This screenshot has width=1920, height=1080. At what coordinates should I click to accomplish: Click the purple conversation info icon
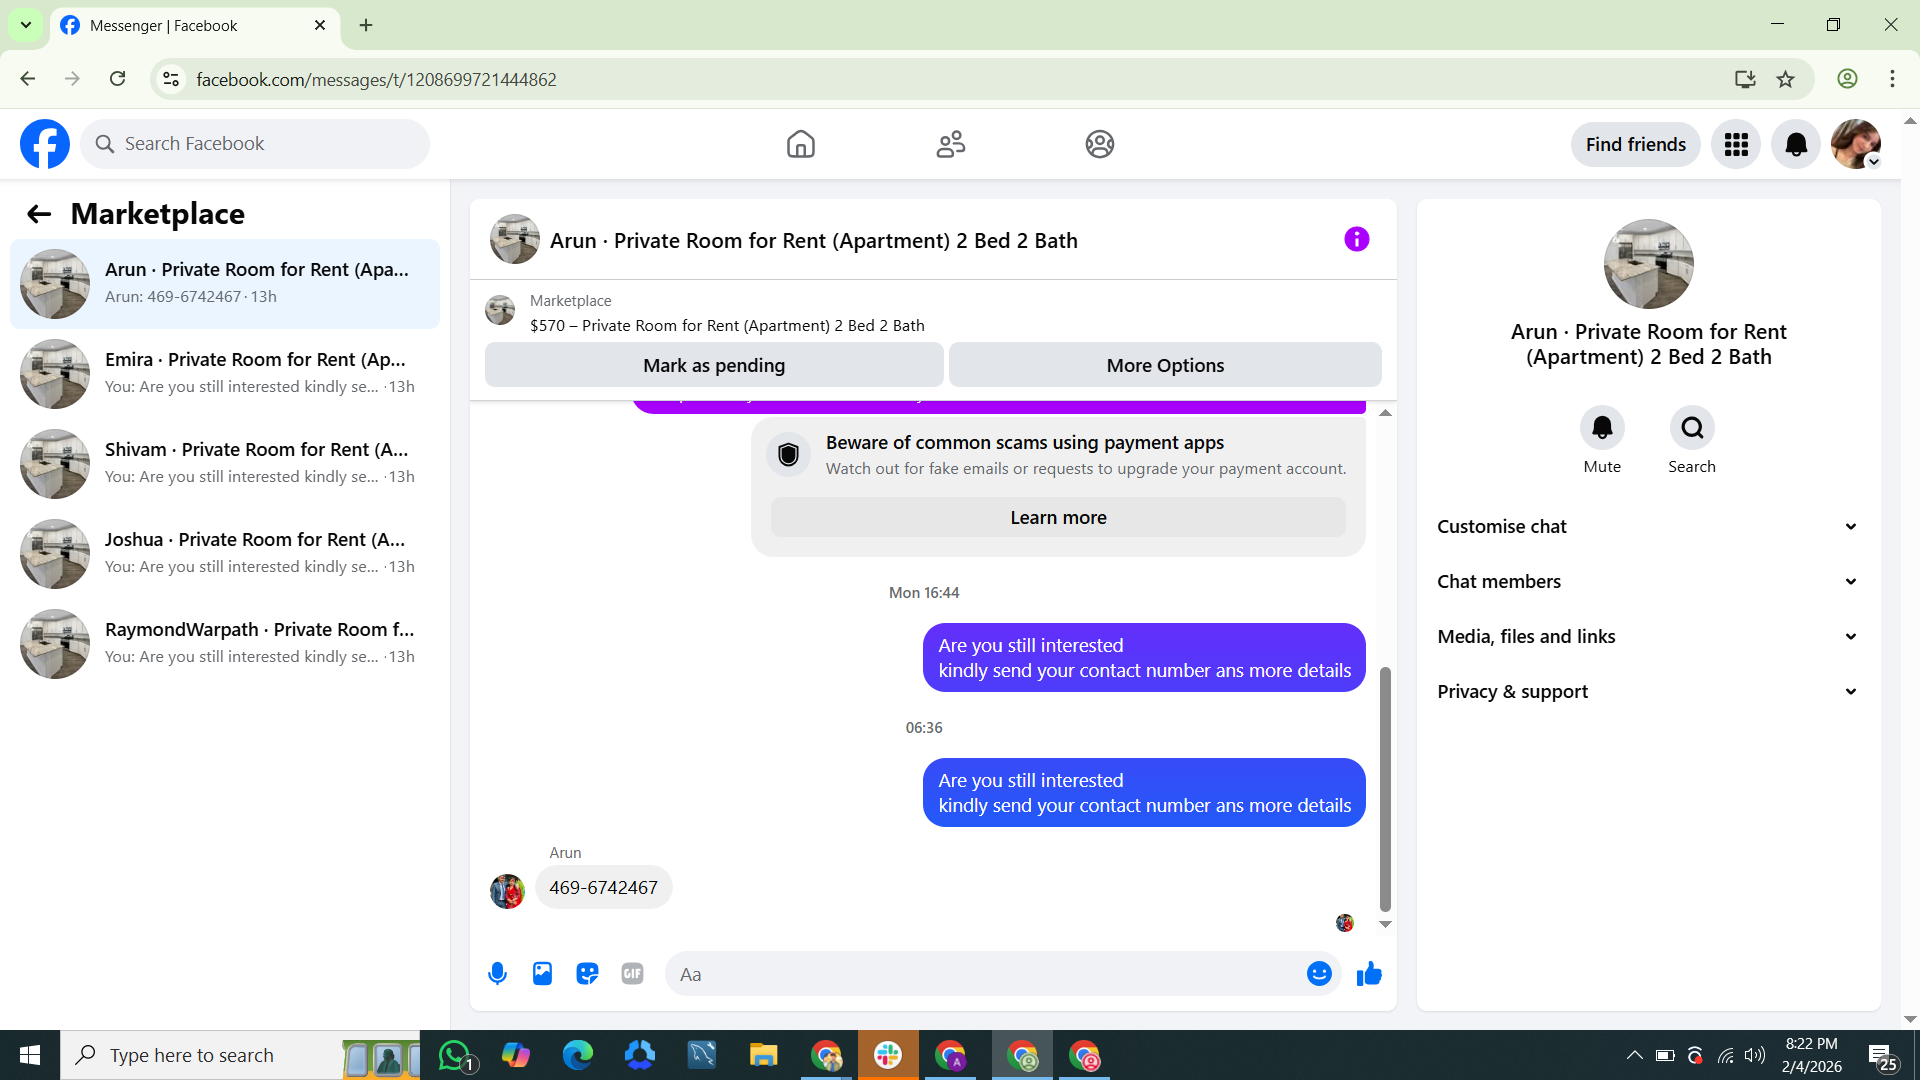click(x=1356, y=240)
